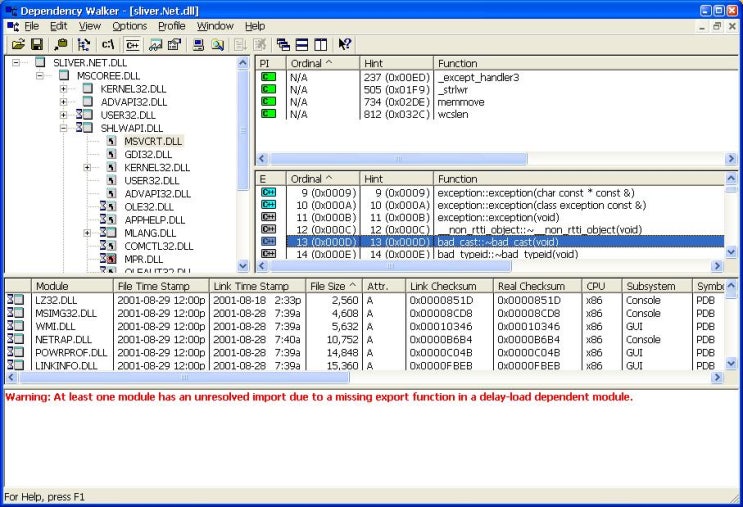Open the Options menu
743x507 pixels.
[129, 26]
